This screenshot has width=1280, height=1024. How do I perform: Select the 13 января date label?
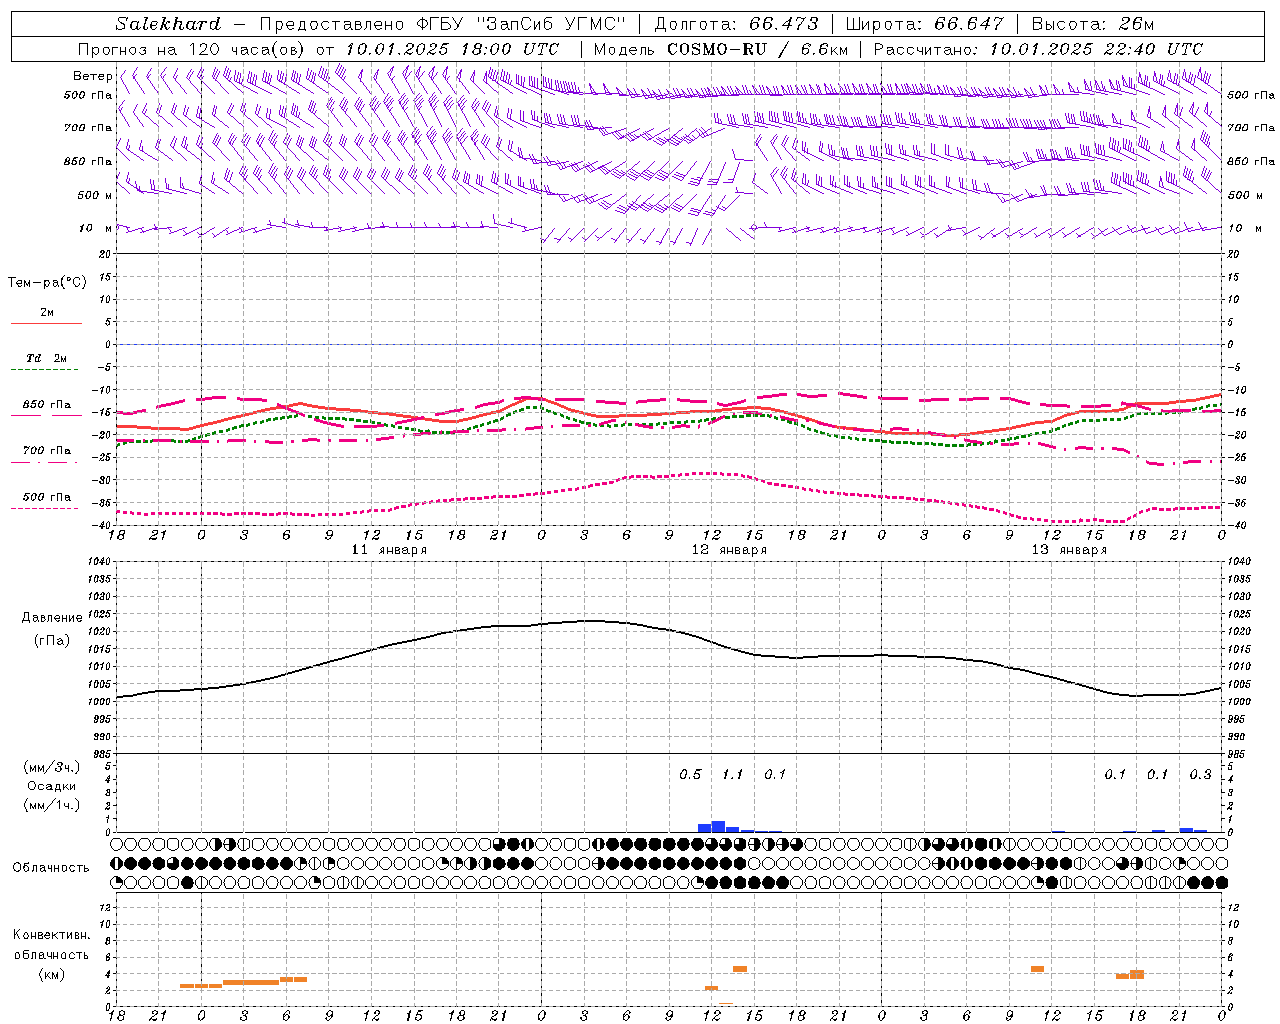pos(1069,550)
